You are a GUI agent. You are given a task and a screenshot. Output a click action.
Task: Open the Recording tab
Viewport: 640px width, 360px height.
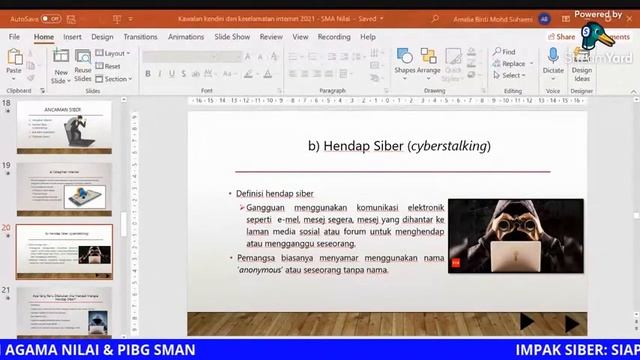pyautogui.click(x=334, y=37)
